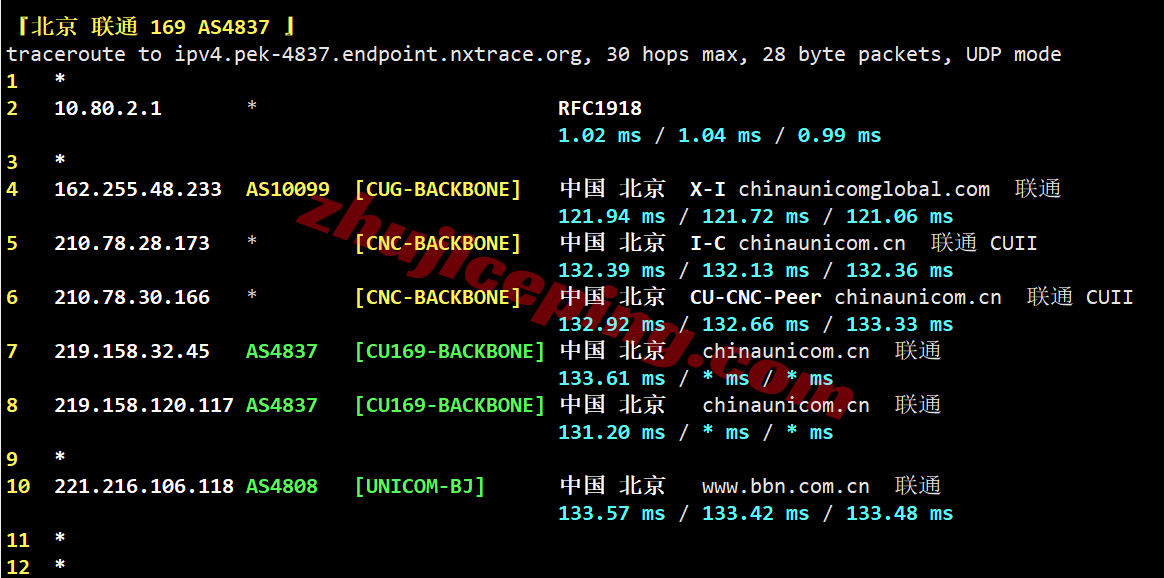Image resolution: width=1164 pixels, height=578 pixels.
Task: Click the AS4808 label on hop 10
Action: tap(281, 486)
